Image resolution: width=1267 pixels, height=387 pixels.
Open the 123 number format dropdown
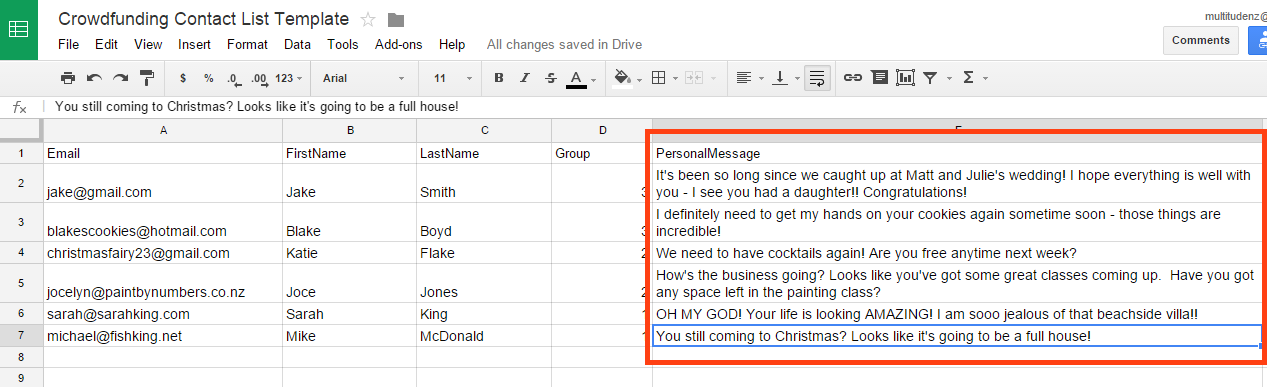point(288,77)
